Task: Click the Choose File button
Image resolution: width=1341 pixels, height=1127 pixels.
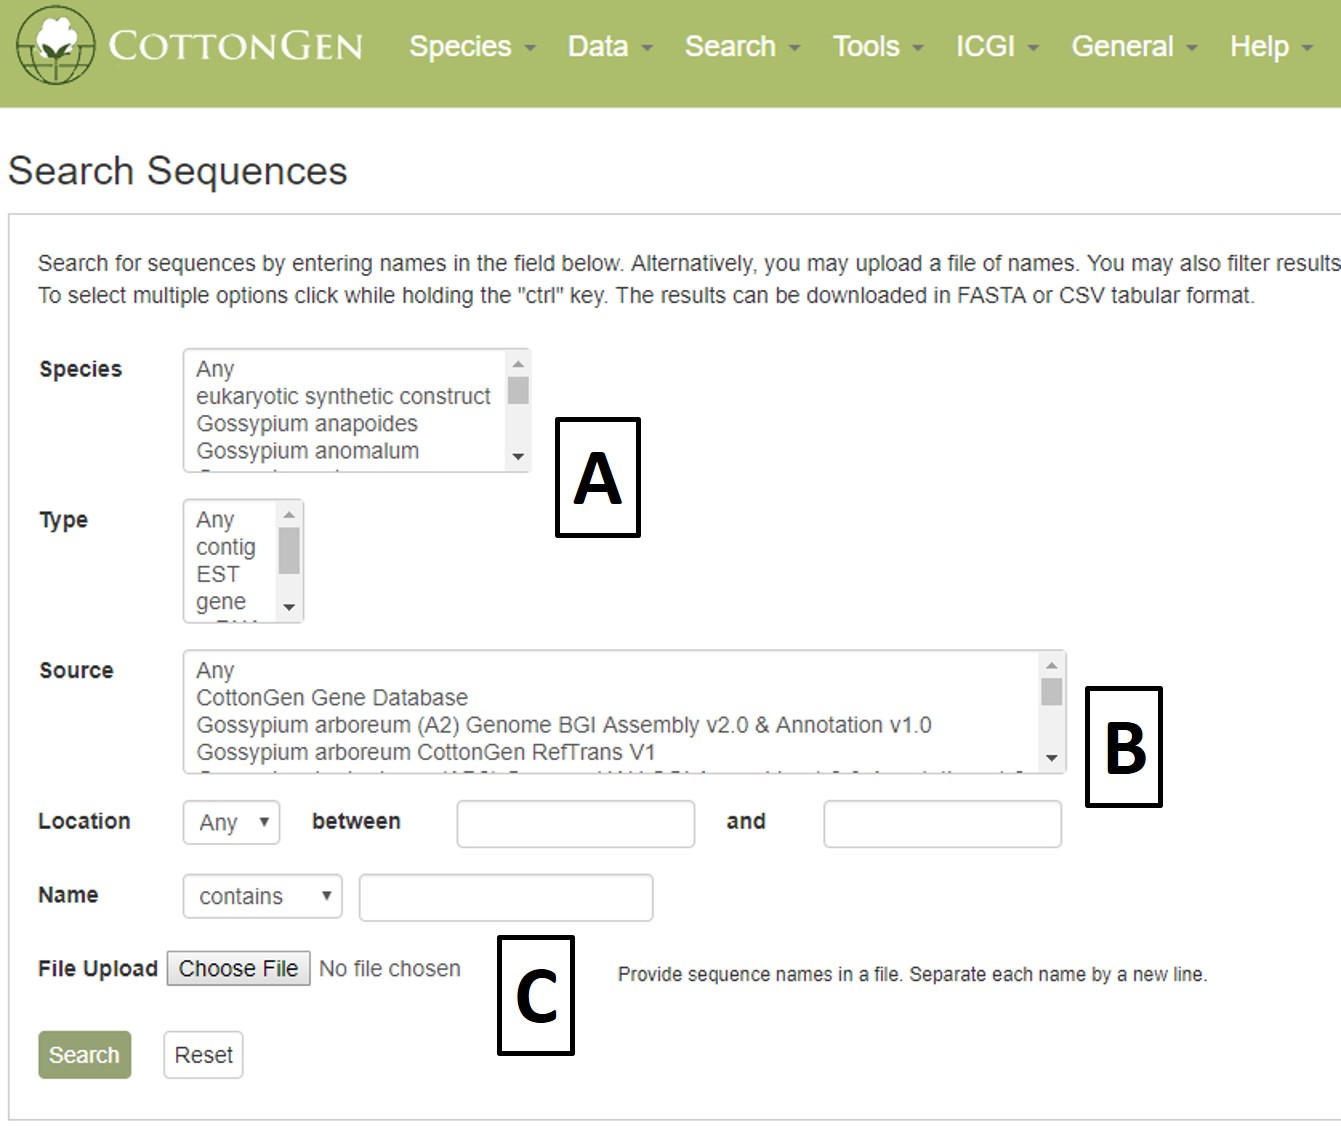Action: 238,969
